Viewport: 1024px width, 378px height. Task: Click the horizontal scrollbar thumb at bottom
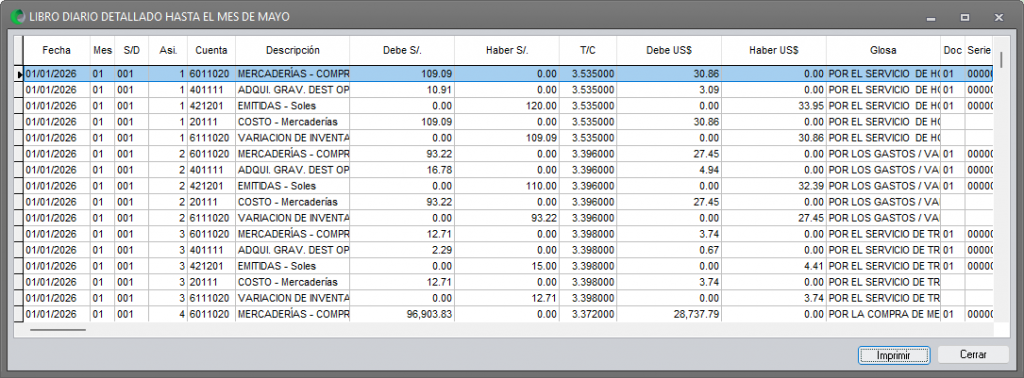[x=57, y=330]
